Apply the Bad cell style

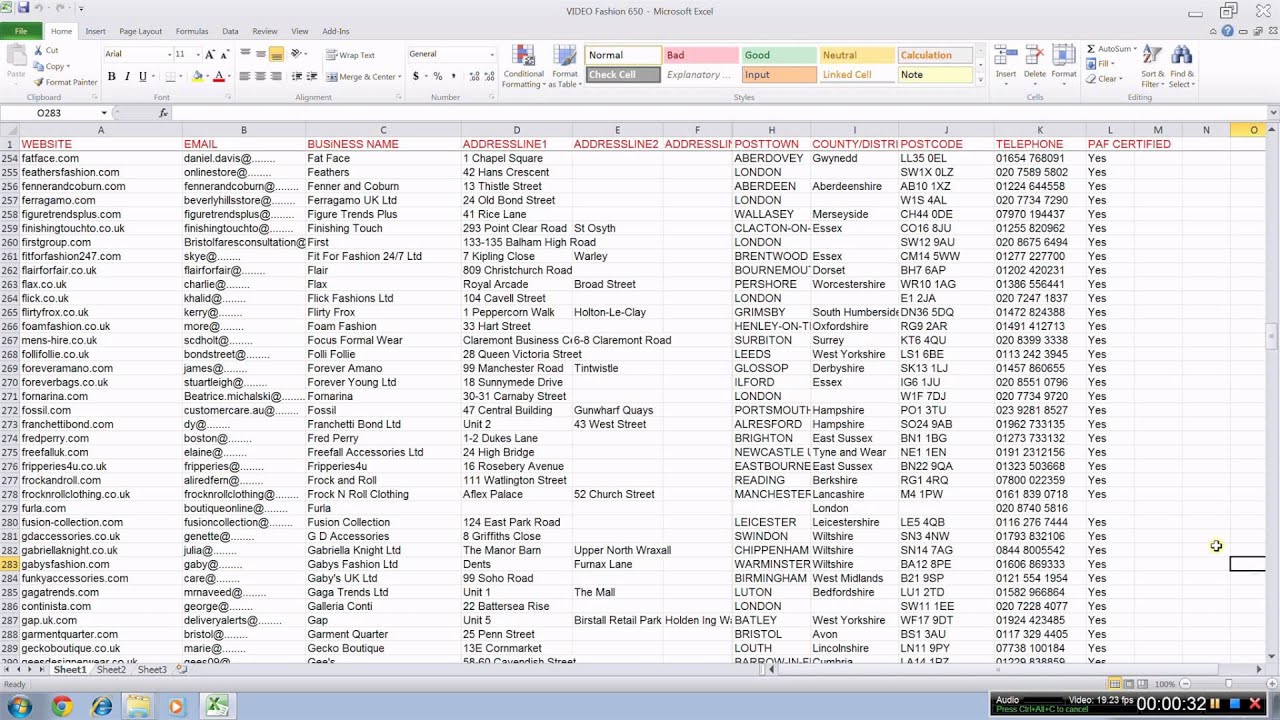699,56
